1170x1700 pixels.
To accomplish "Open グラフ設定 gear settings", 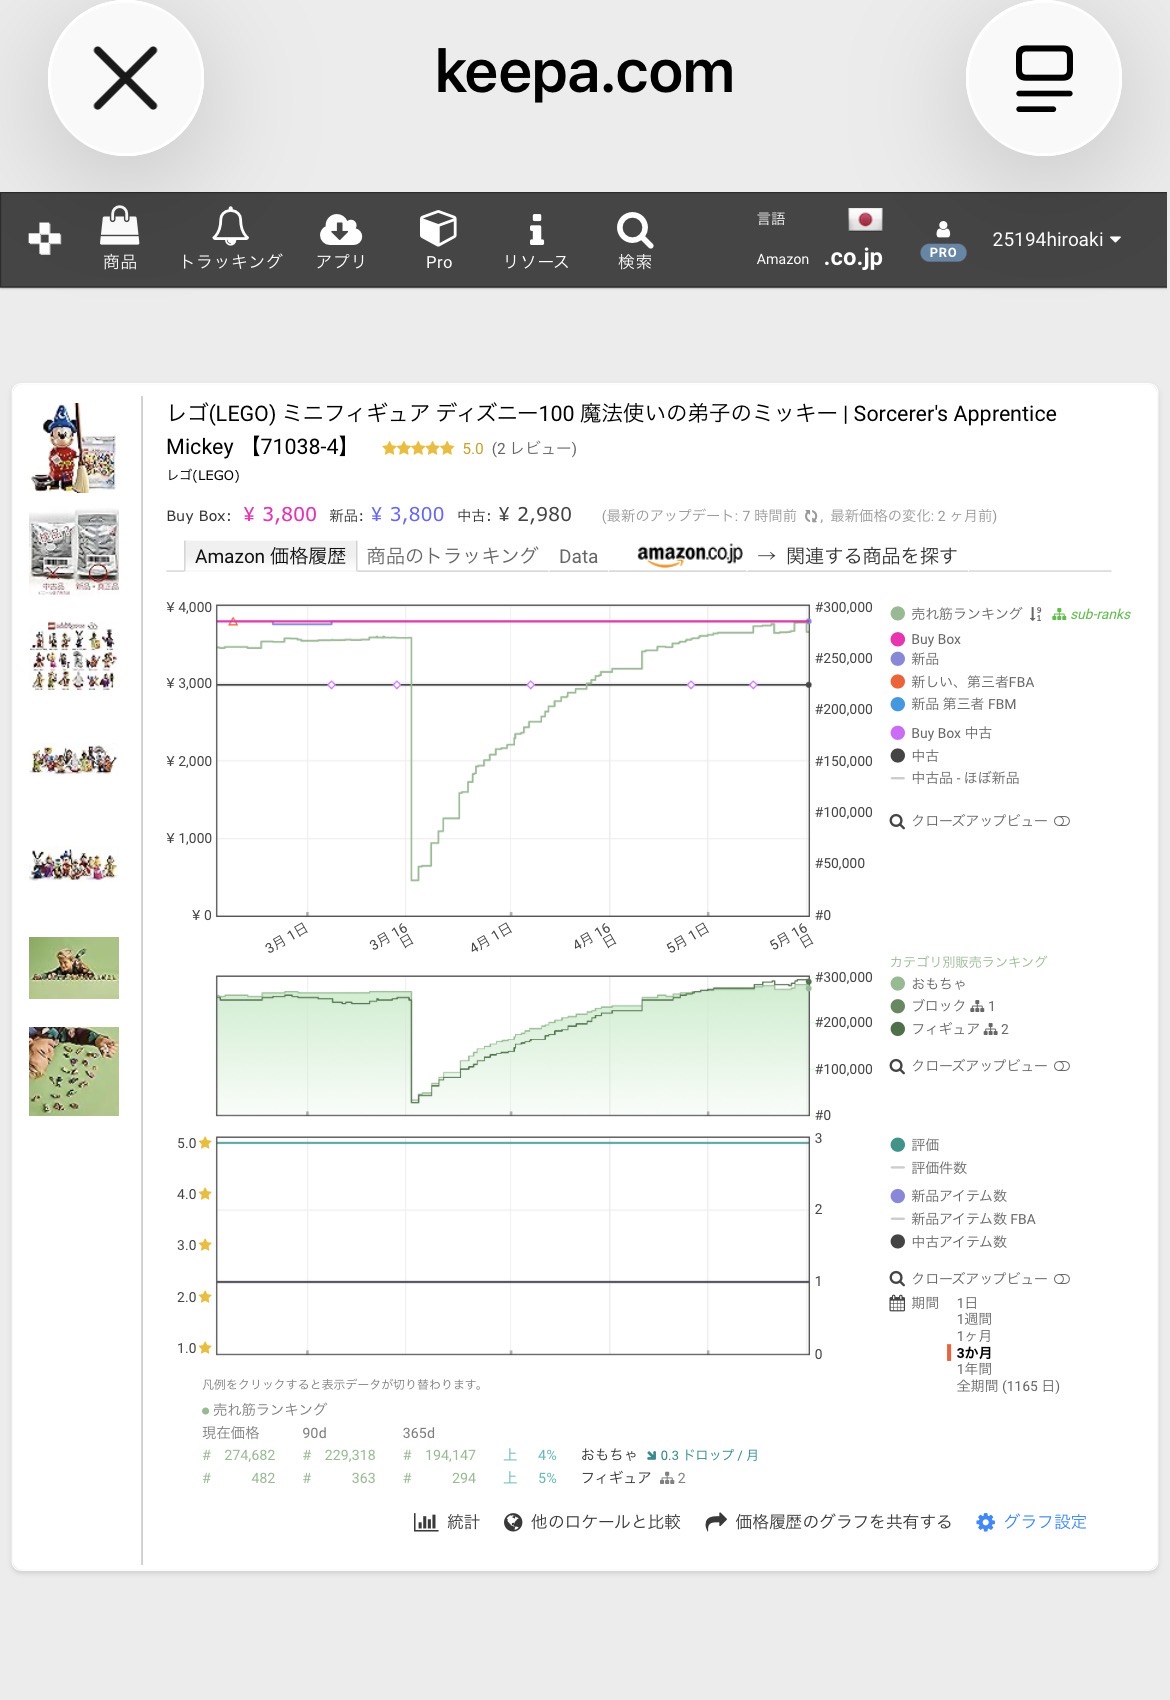I will (1031, 1522).
